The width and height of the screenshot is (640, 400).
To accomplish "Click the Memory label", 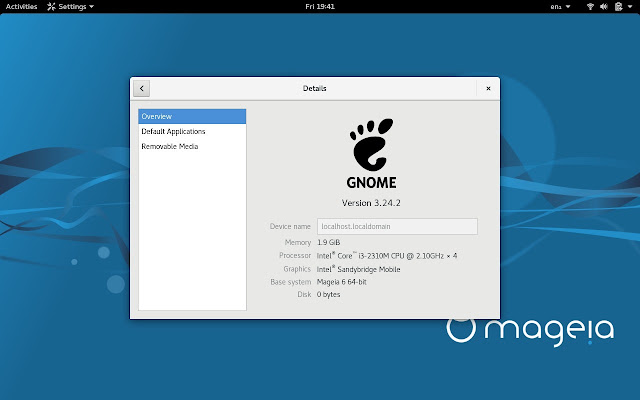I will 298,242.
